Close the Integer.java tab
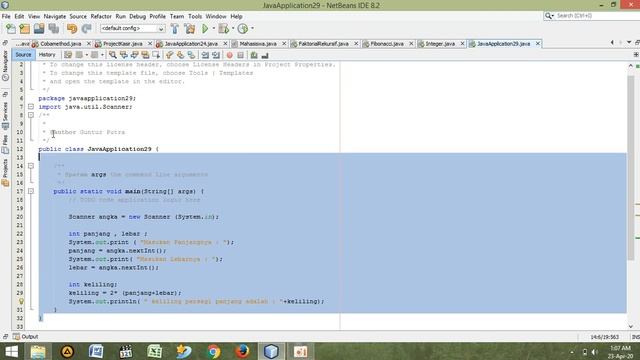Image resolution: width=640 pixels, height=360 pixels. (462, 44)
